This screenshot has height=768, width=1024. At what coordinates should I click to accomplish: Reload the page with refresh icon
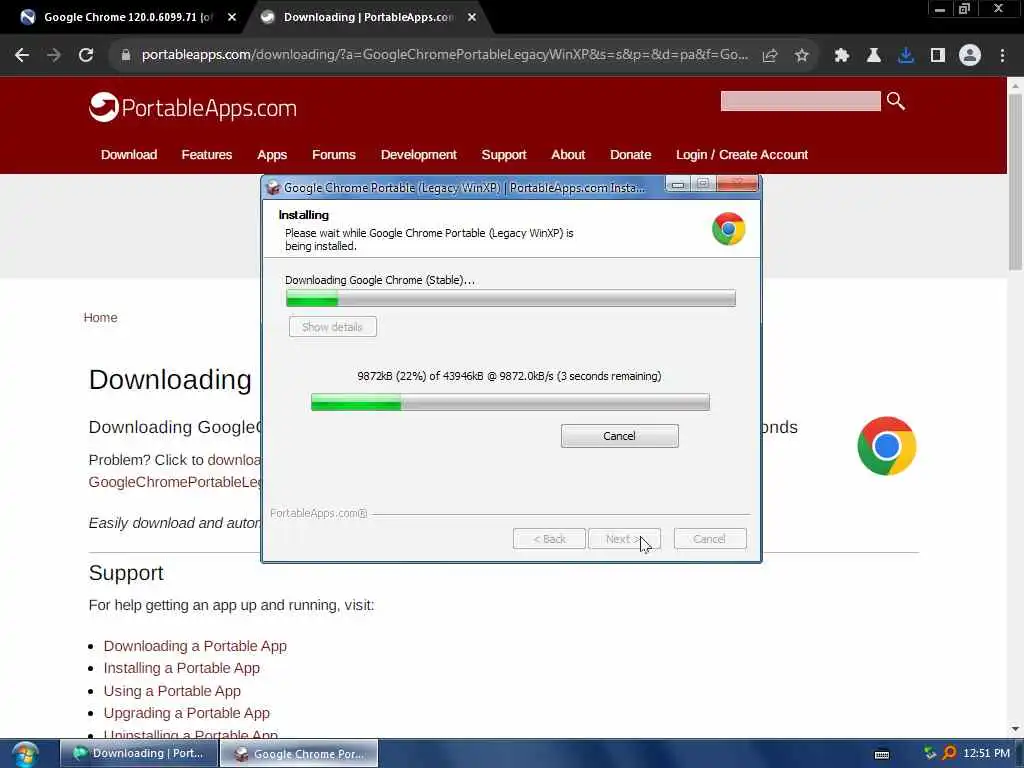click(86, 56)
